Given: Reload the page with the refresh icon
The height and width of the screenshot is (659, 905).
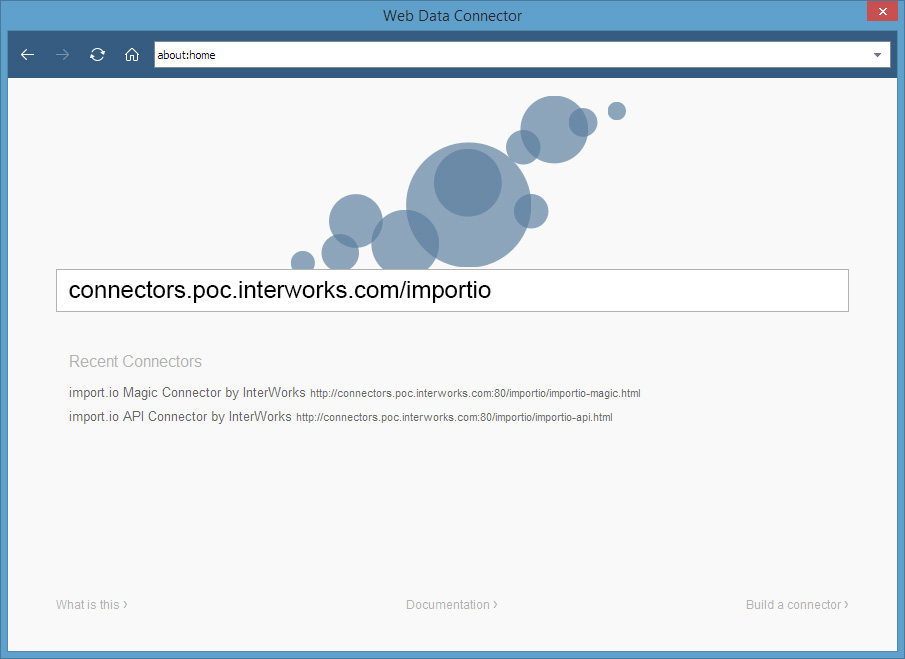Looking at the screenshot, I should 97,55.
